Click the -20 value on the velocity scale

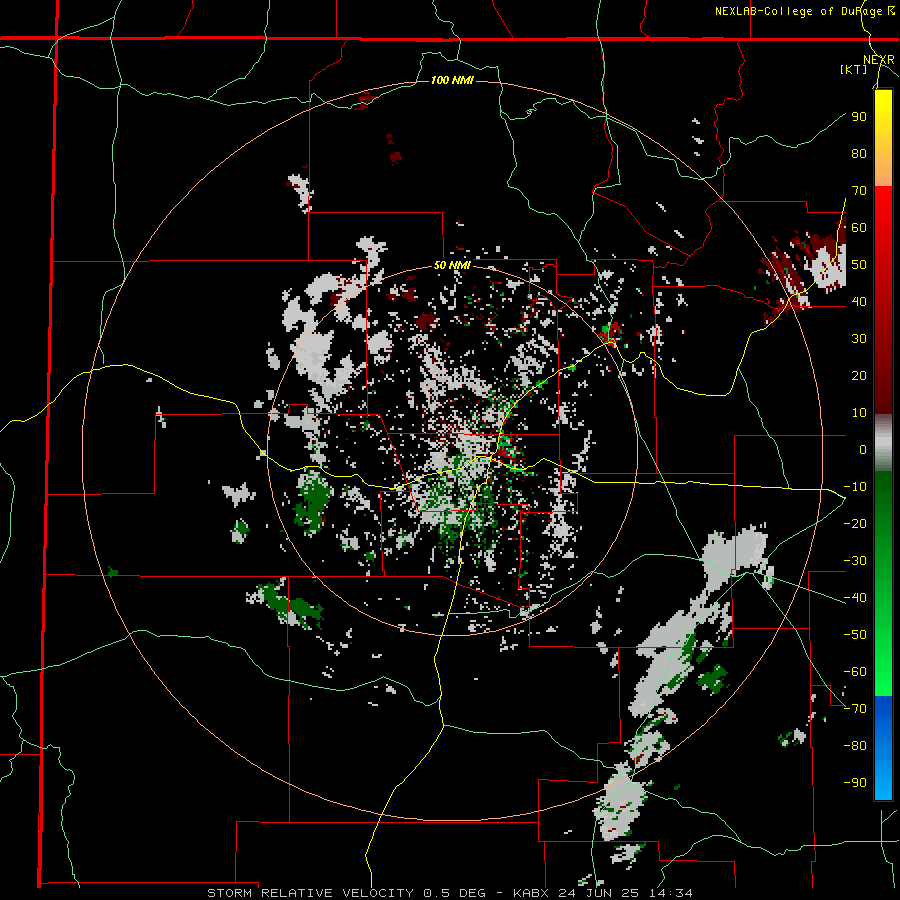[x=855, y=524]
